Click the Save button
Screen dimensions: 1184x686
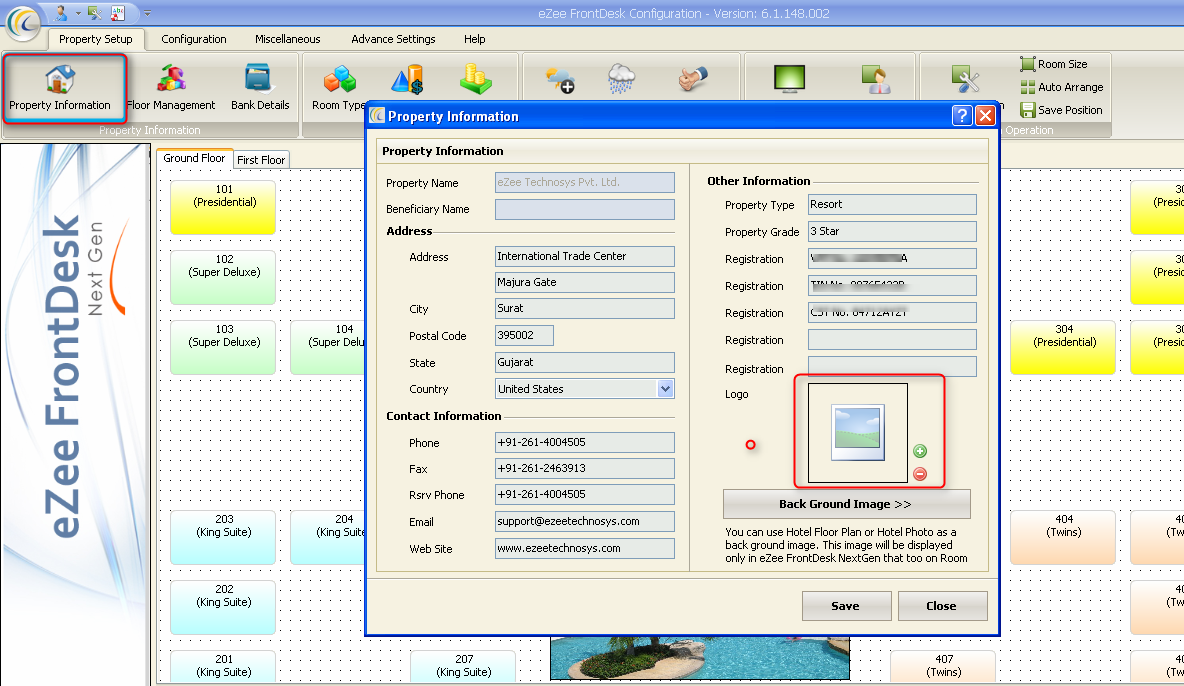846,606
